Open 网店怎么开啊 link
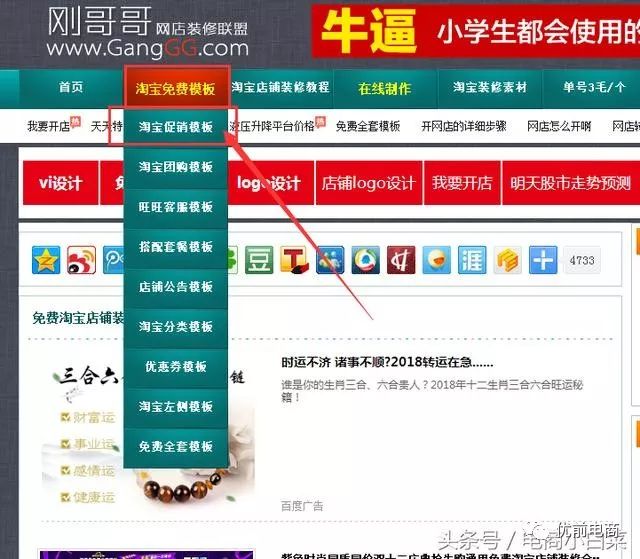This screenshot has height=559, width=640. coord(559,126)
